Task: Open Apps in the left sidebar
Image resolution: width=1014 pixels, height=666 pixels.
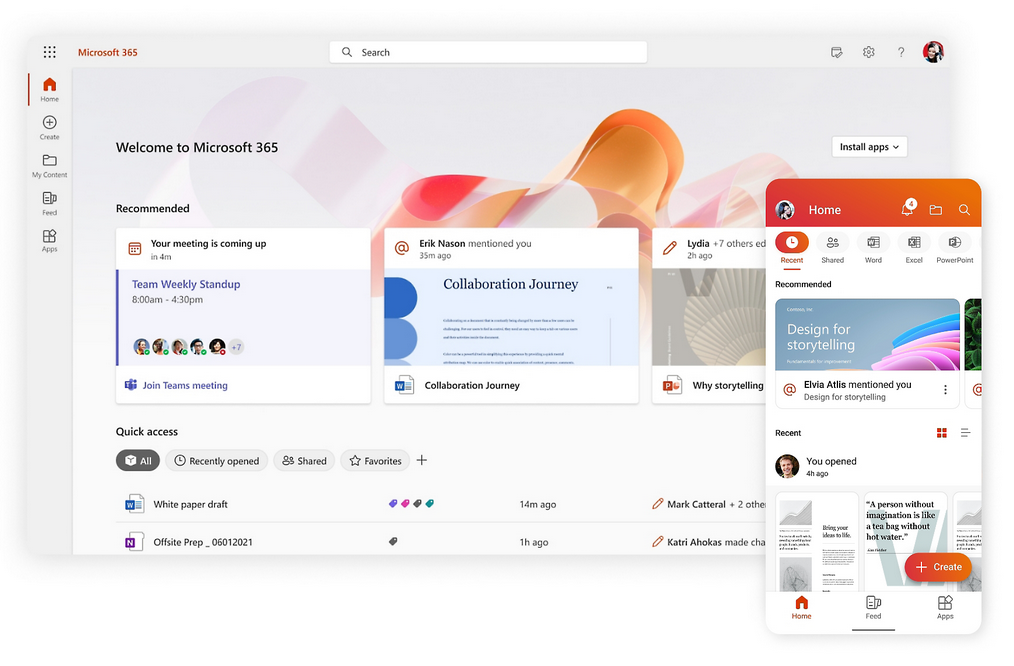Action: tap(49, 241)
